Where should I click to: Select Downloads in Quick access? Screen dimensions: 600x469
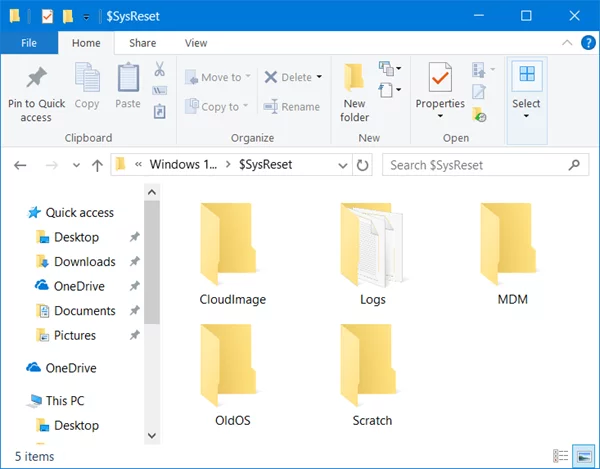(x=84, y=262)
